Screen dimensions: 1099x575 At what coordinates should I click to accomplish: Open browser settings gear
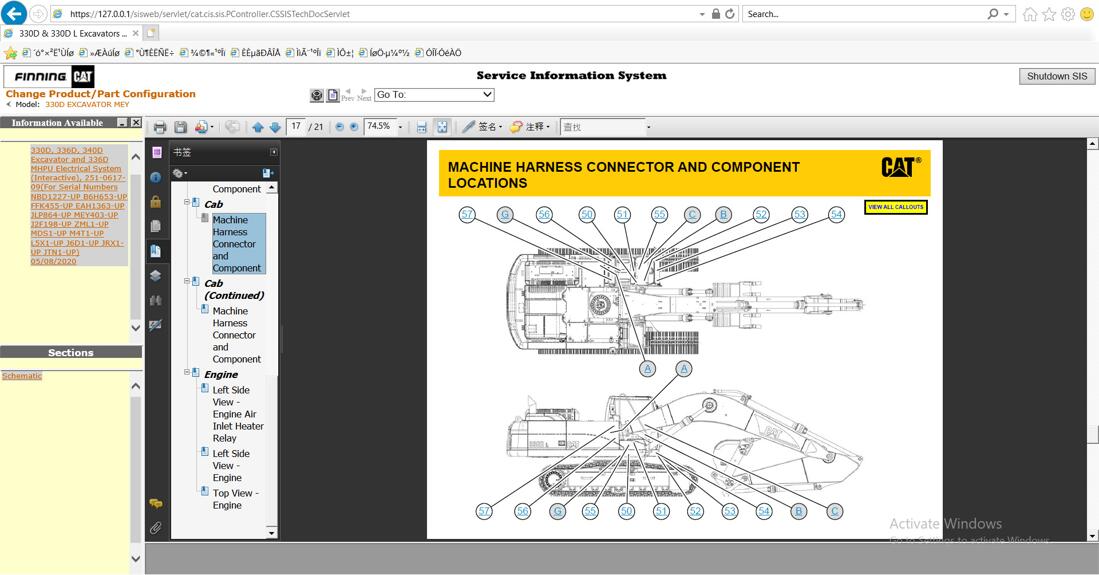[1067, 14]
